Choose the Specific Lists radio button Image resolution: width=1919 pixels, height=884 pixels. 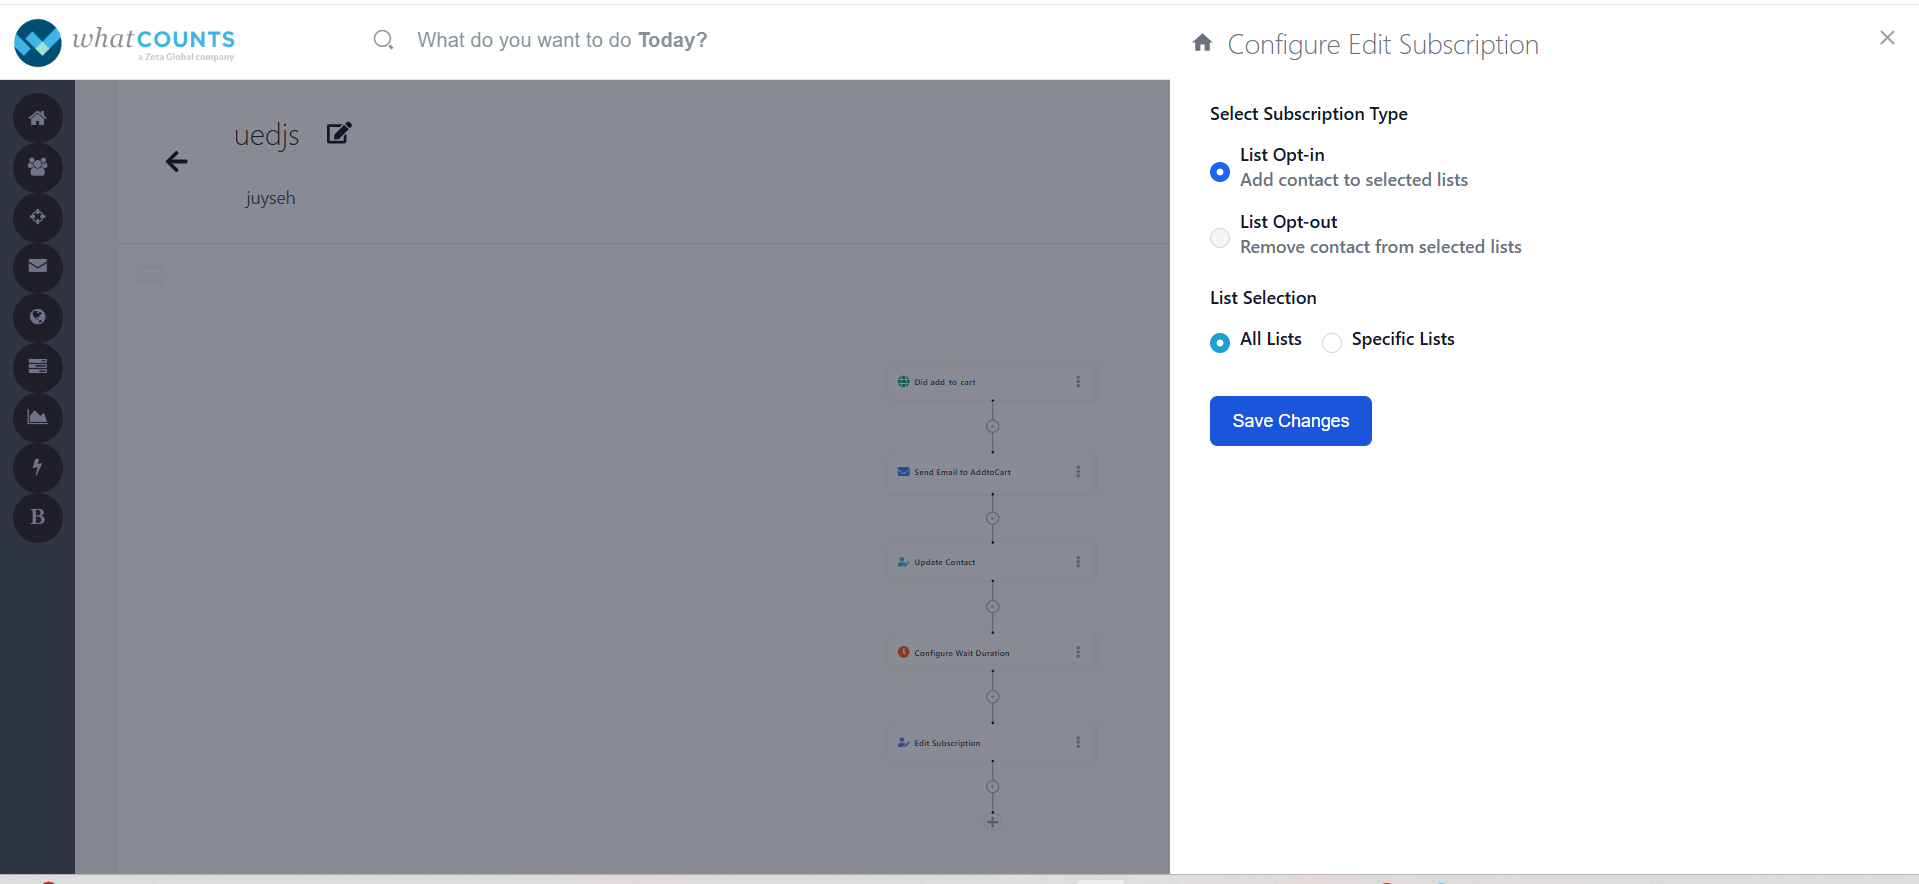pos(1332,343)
